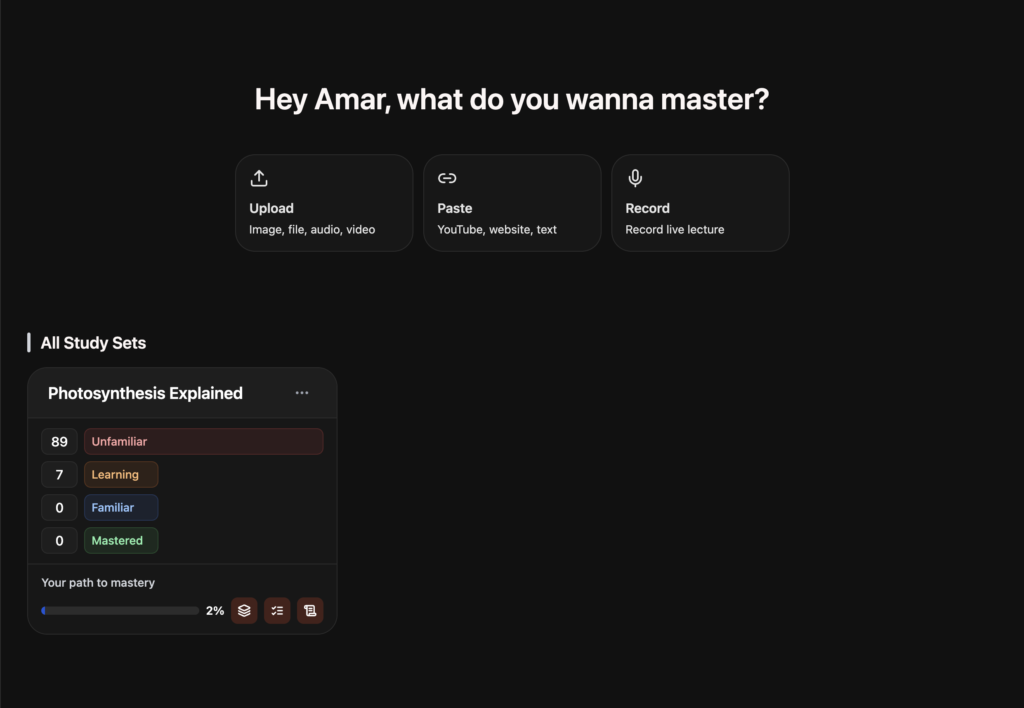Select the Learning label pill
This screenshot has height=708, width=1024.
[x=120, y=474]
